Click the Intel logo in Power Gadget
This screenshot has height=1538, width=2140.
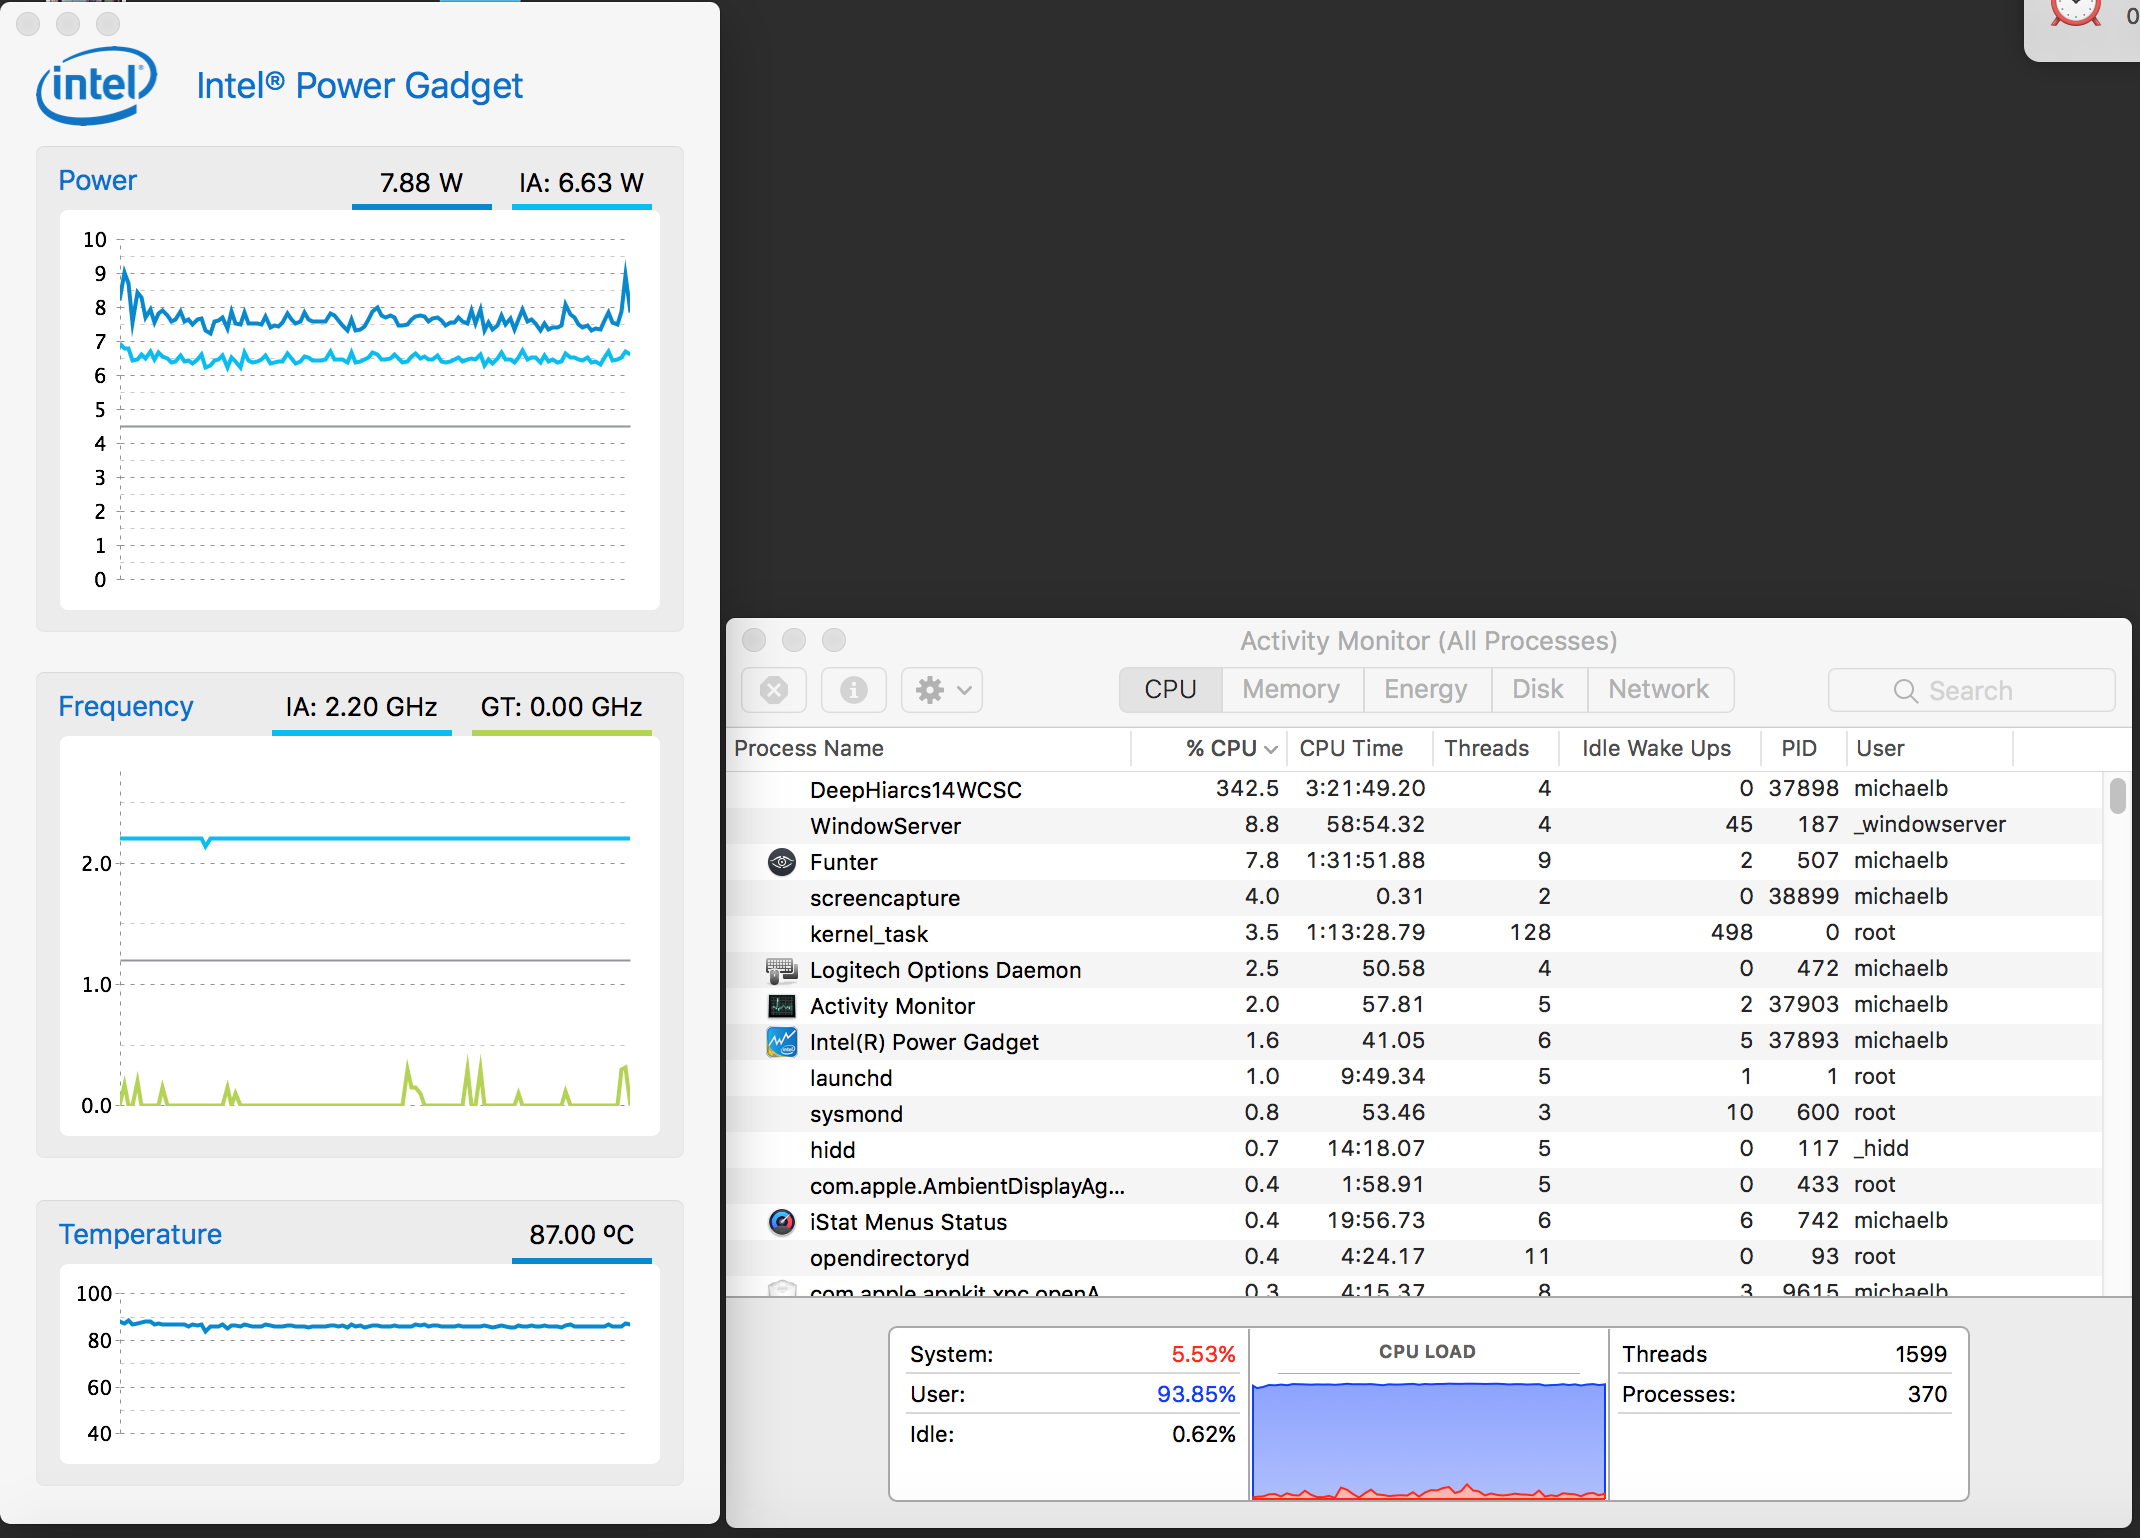[96, 86]
